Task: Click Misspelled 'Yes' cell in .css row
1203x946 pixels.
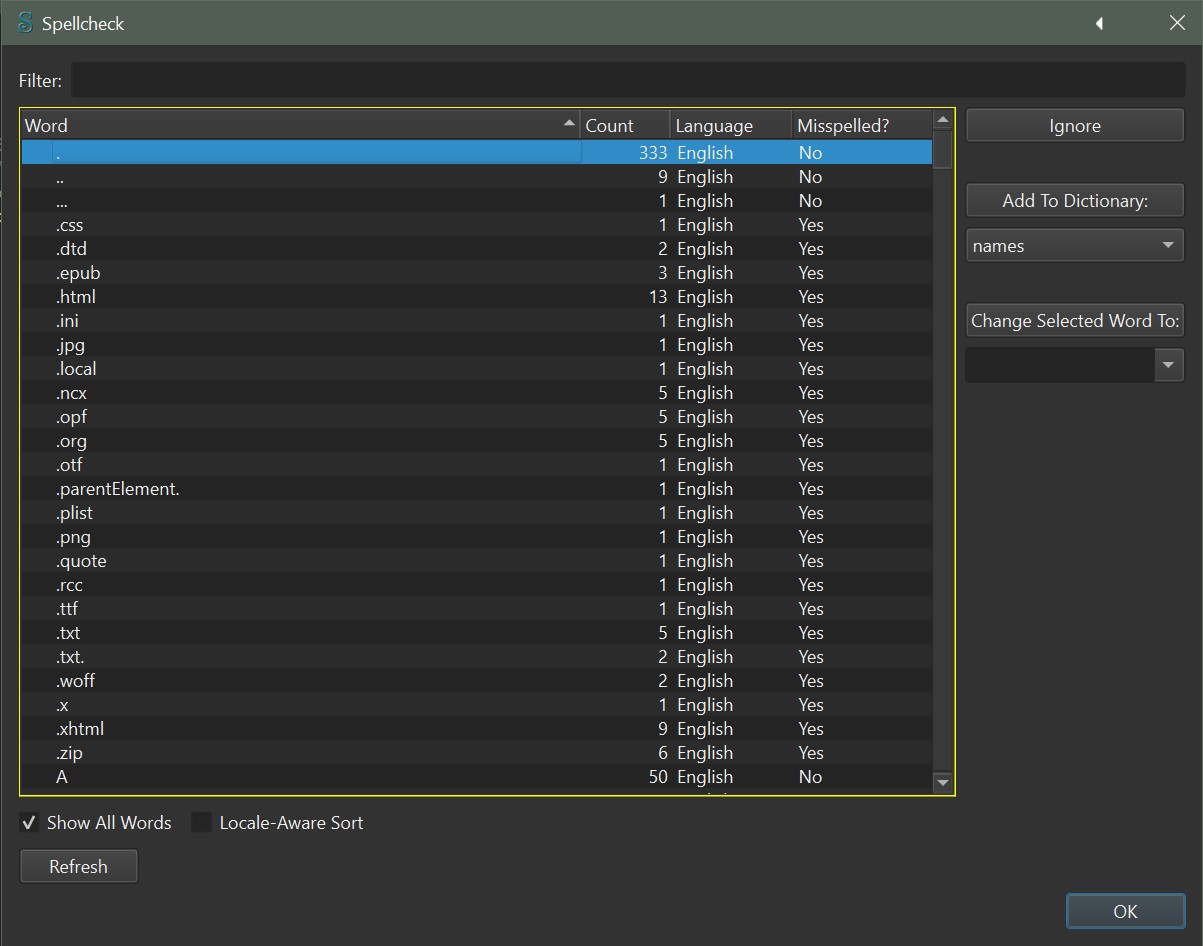Action: tap(862, 225)
